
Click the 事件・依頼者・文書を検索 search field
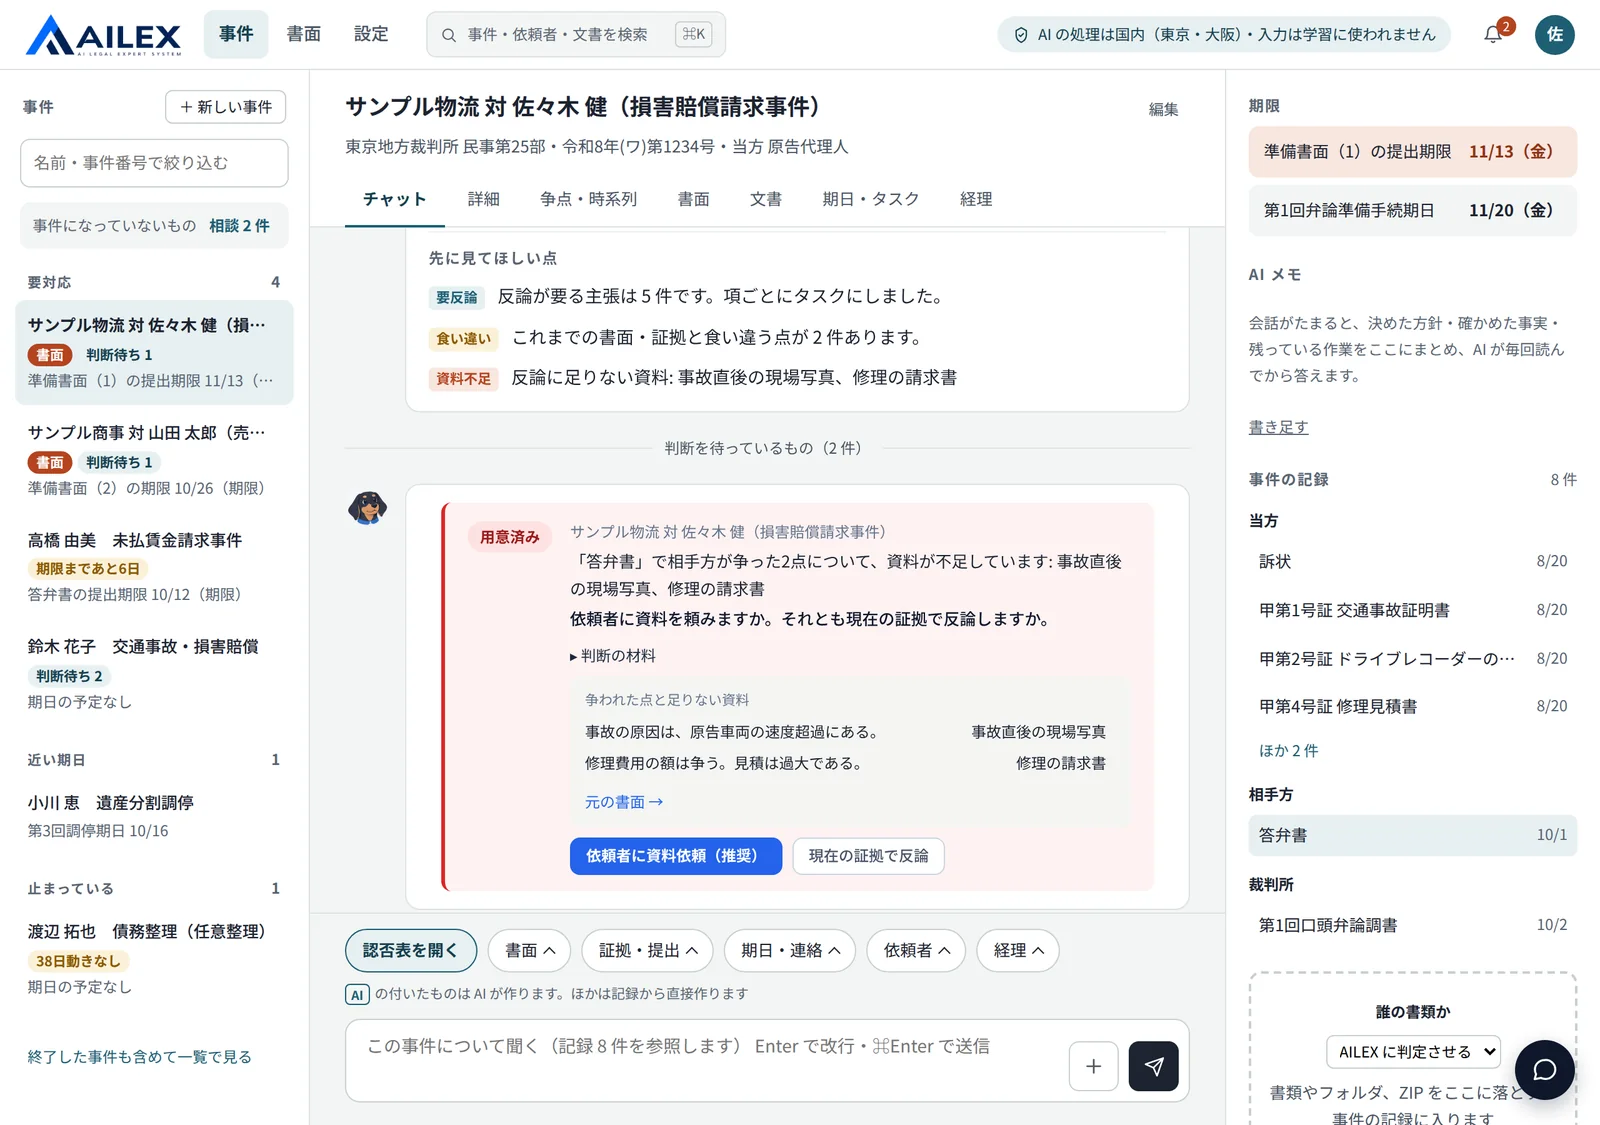tap(576, 35)
